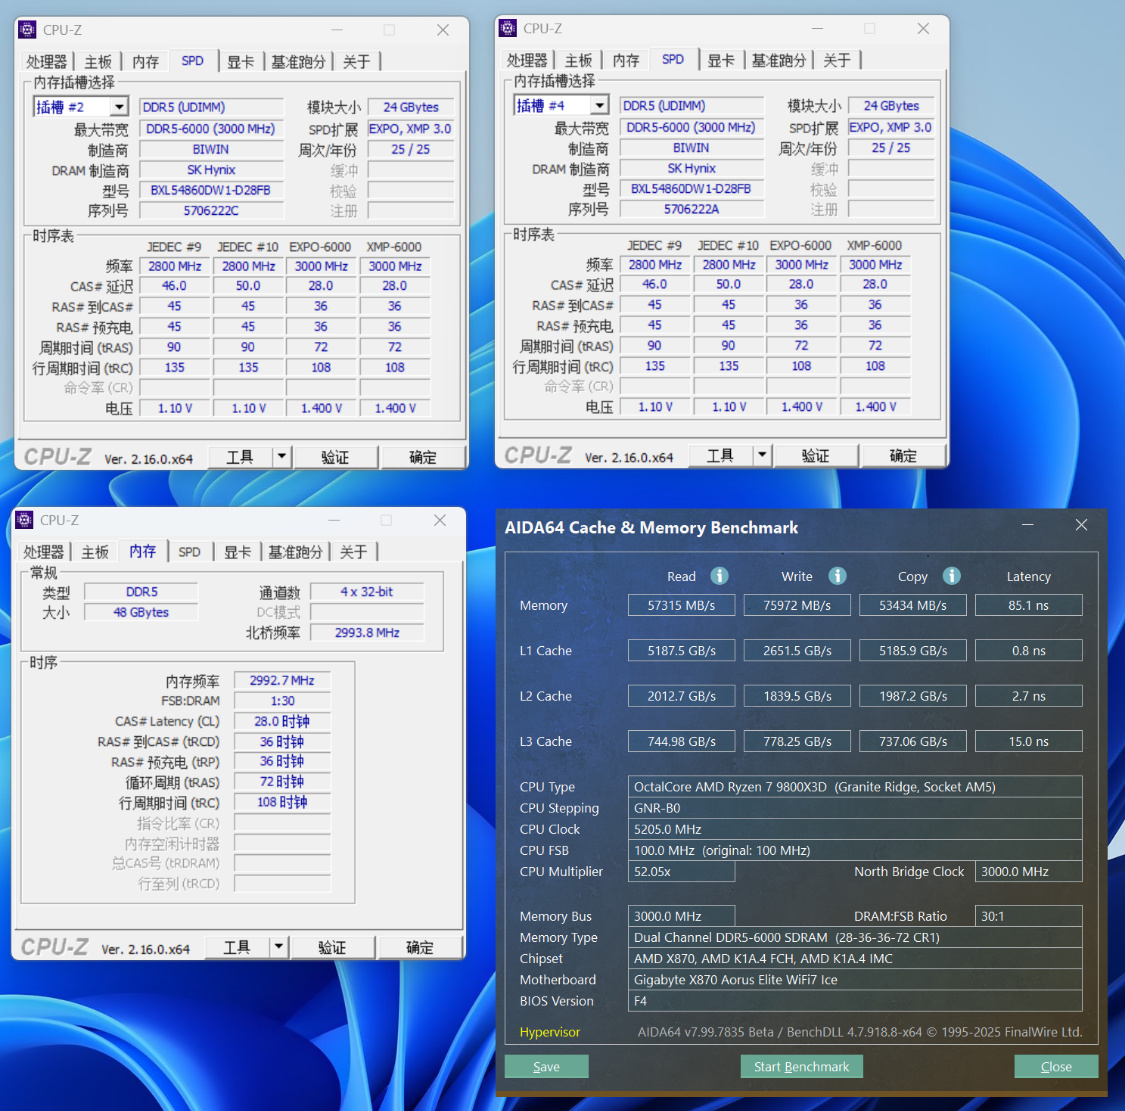Click Write info icon in AIDA64 benchmark

[x=837, y=576]
